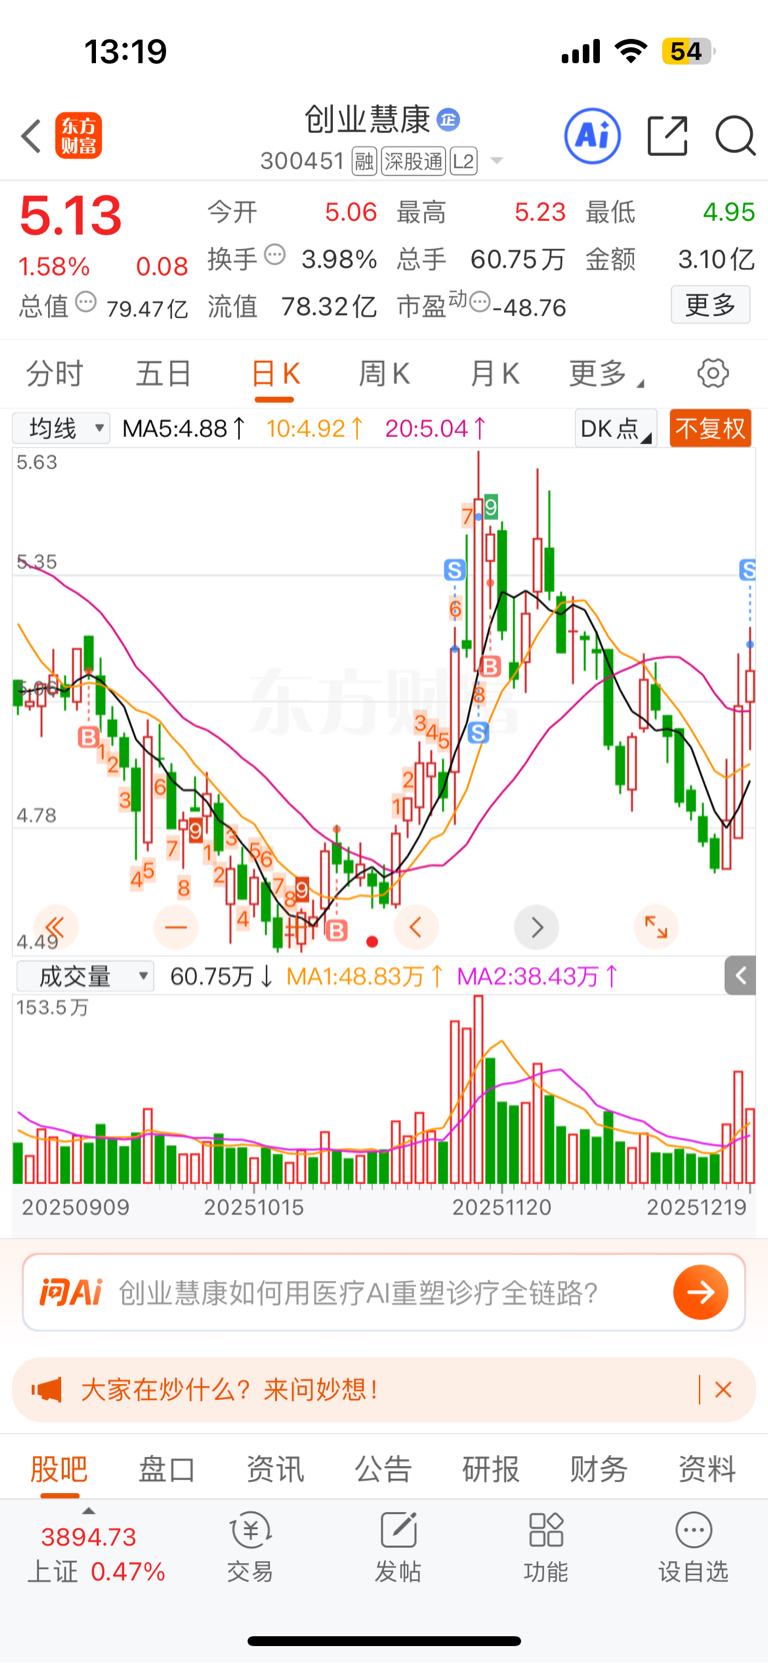Tap the megaphone icon in banner

click(x=47, y=1389)
